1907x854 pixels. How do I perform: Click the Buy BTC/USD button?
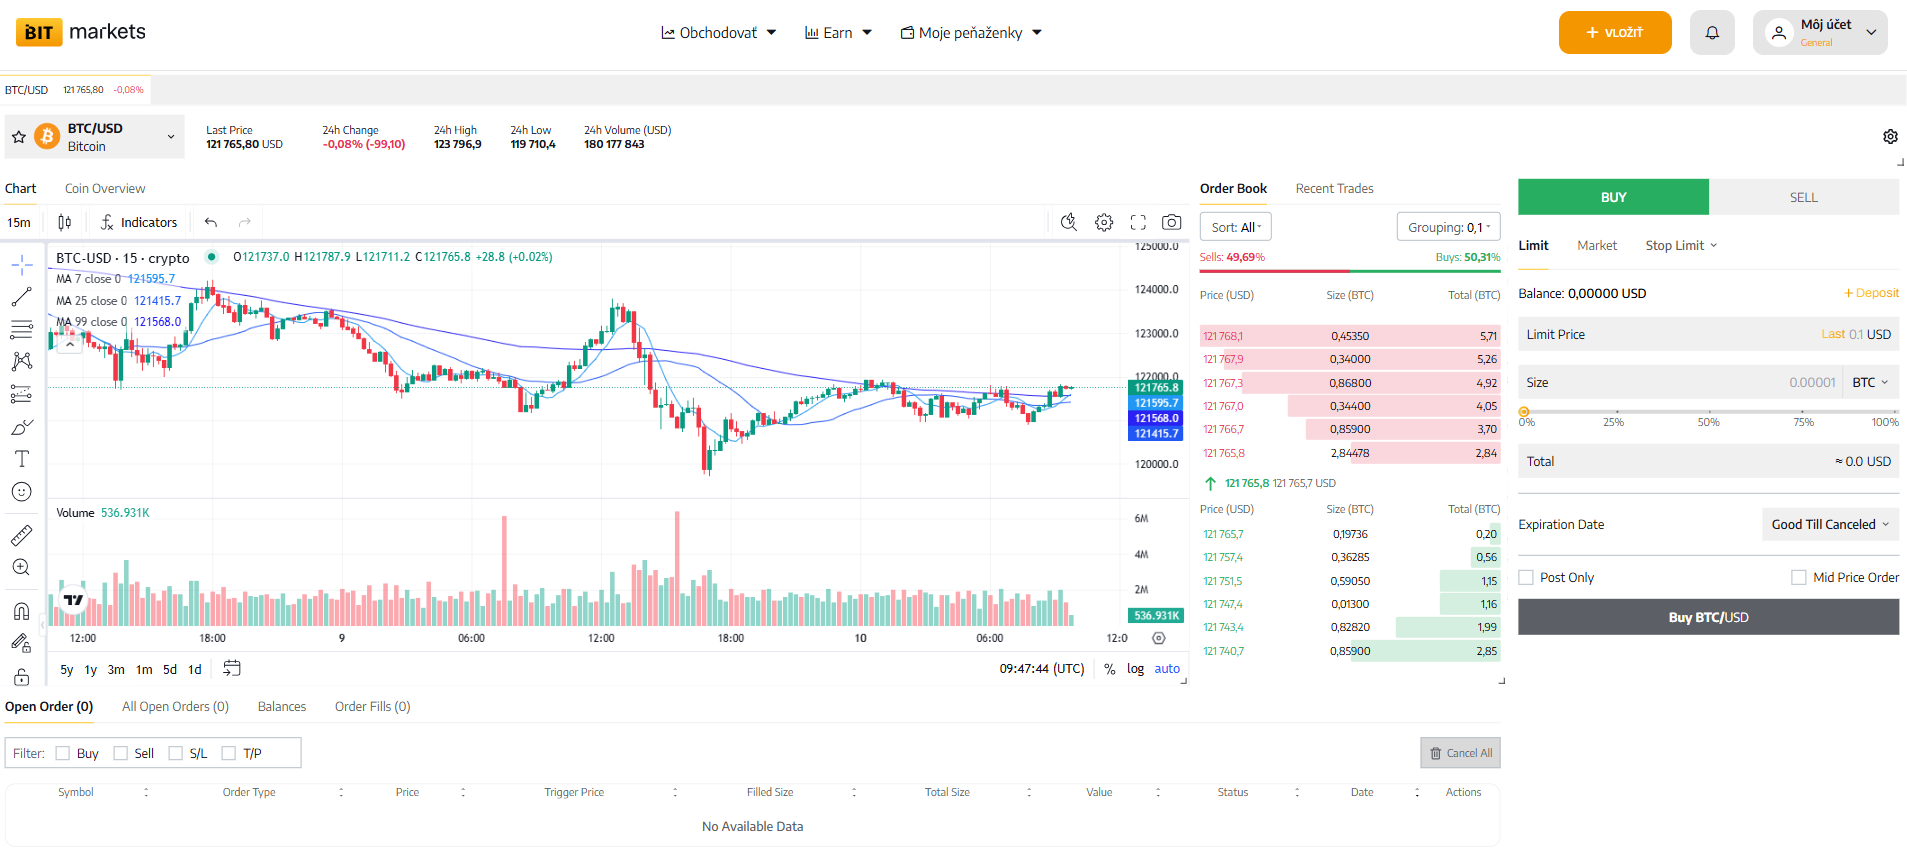pyautogui.click(x=1708, y=618)
